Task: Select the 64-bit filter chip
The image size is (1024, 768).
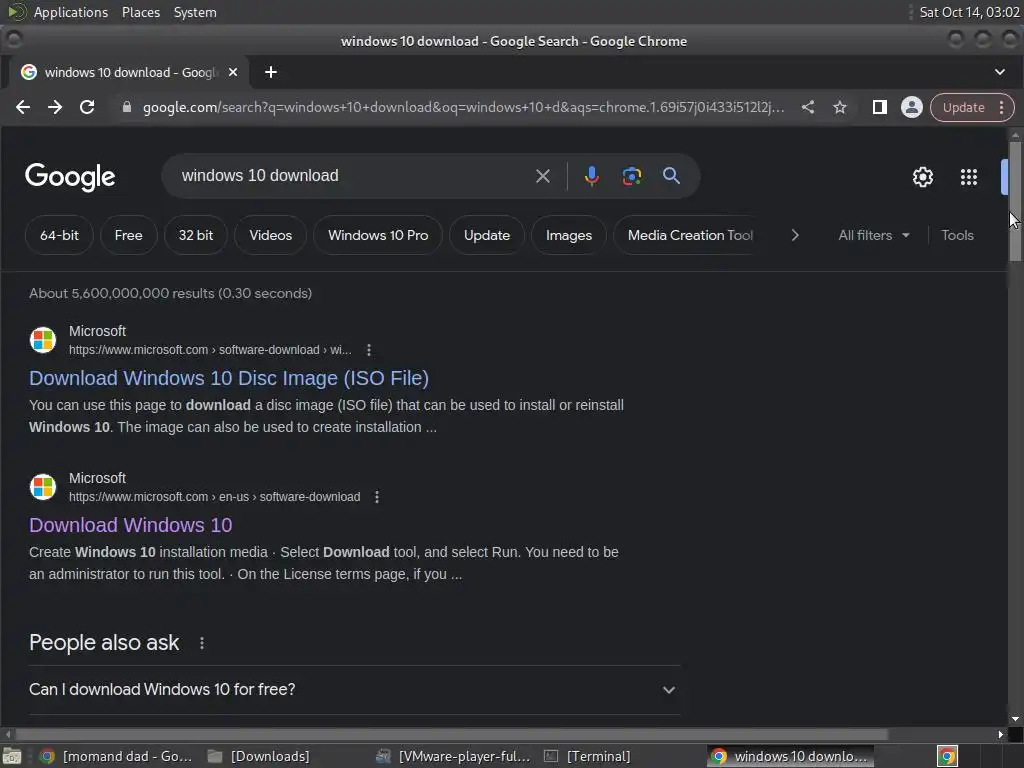Action: pyautogui.click(x=59, y=235)
